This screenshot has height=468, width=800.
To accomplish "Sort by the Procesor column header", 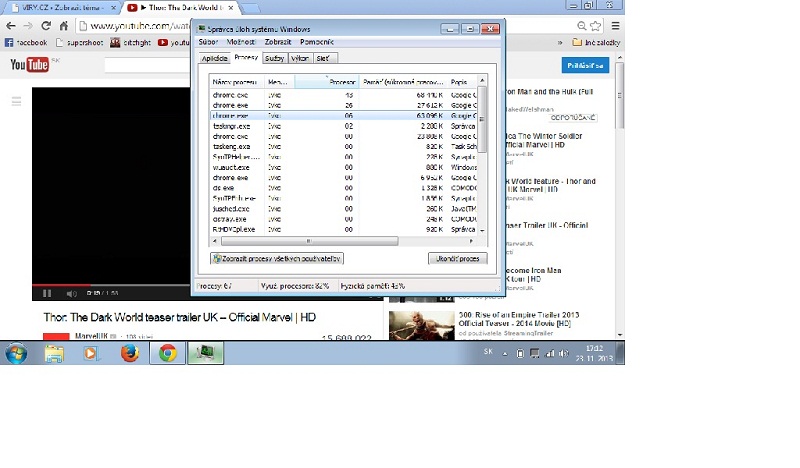I will coord(326,82).
